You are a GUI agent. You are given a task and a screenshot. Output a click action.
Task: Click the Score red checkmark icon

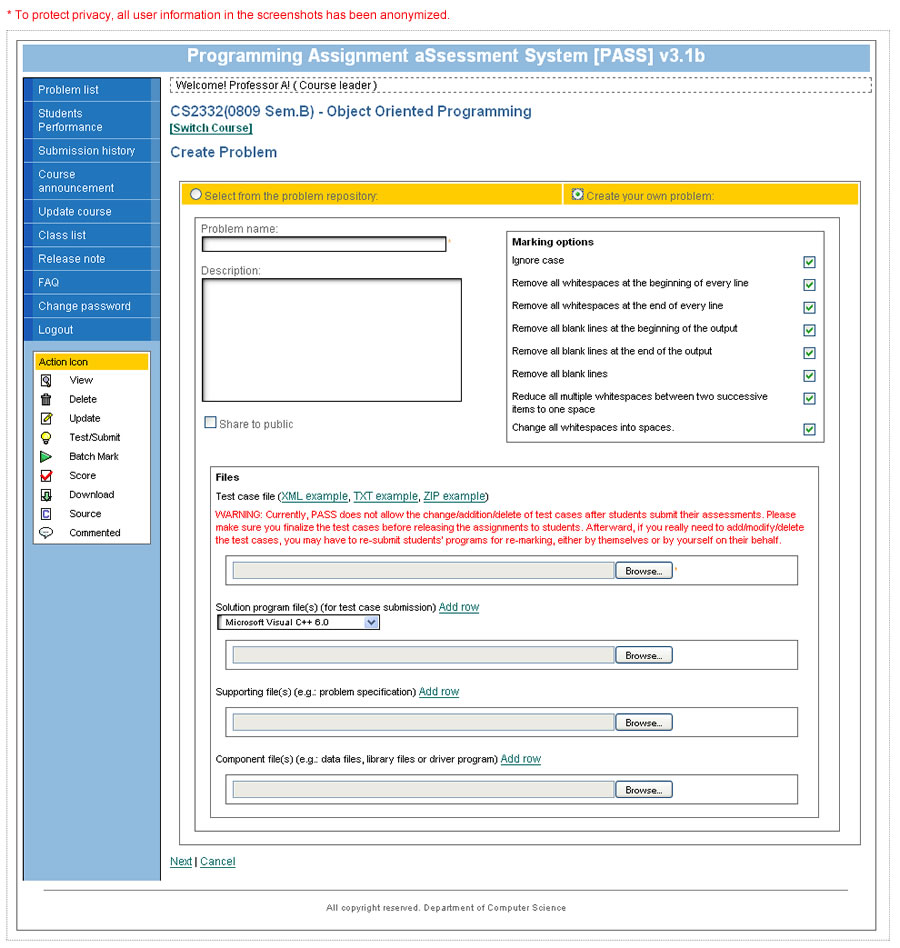tap(46, 475)
